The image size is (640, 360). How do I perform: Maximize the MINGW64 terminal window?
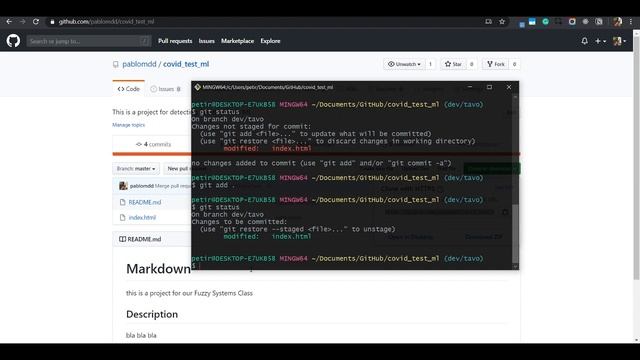489,87
